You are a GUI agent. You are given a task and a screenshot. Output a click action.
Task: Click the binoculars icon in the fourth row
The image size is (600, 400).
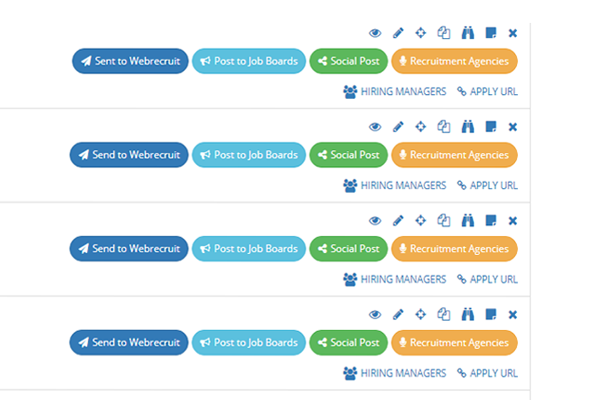(x=467, y=315)
